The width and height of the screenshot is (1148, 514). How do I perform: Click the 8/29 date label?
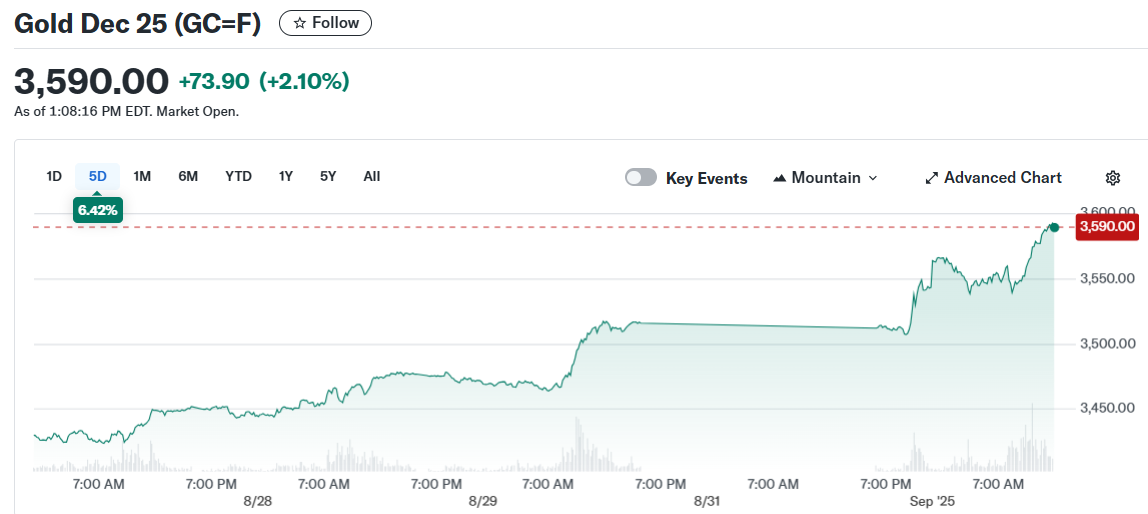482,502
